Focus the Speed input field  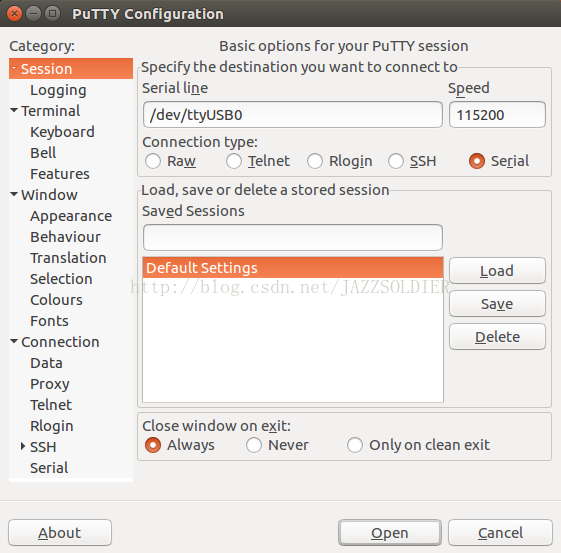(497, 115)
